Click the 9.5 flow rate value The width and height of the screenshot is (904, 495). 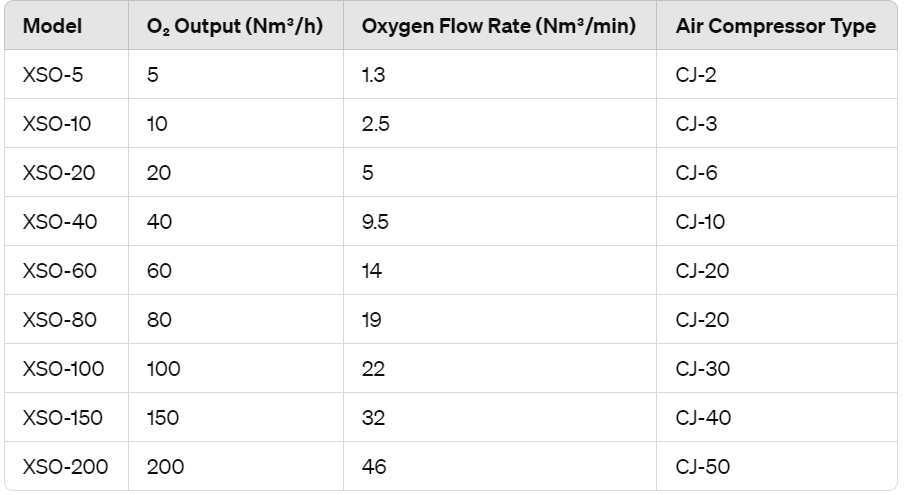coord(375,222)
